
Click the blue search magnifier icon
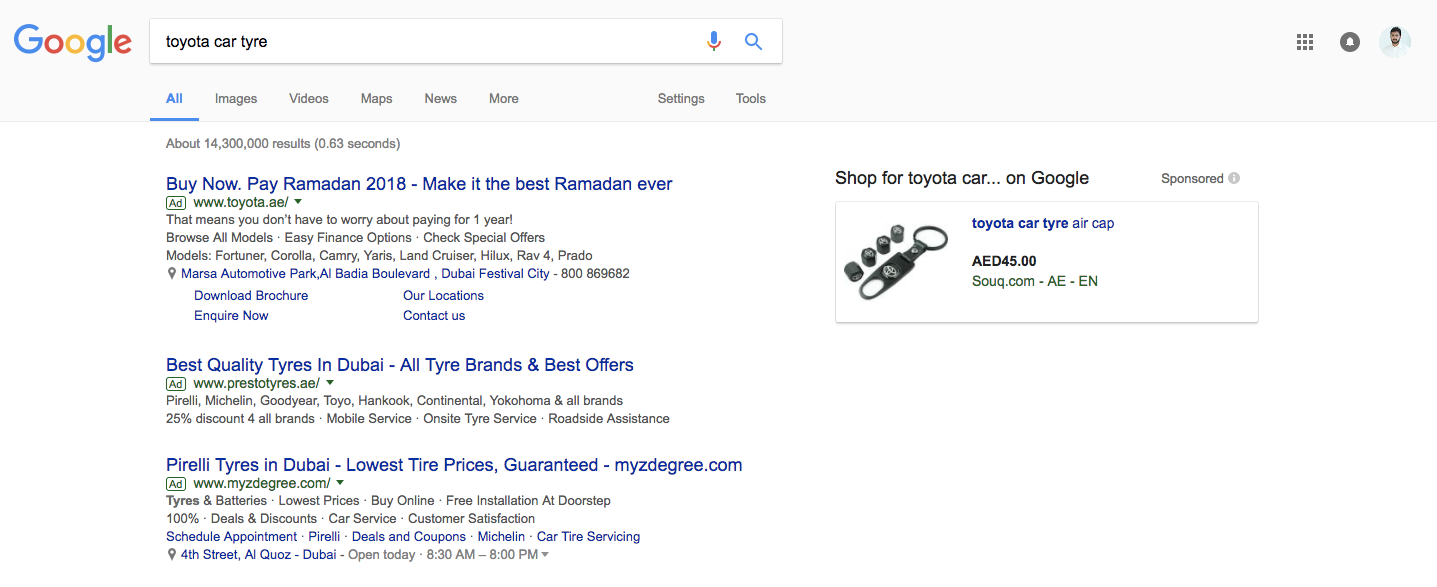[x=754, y=41]
